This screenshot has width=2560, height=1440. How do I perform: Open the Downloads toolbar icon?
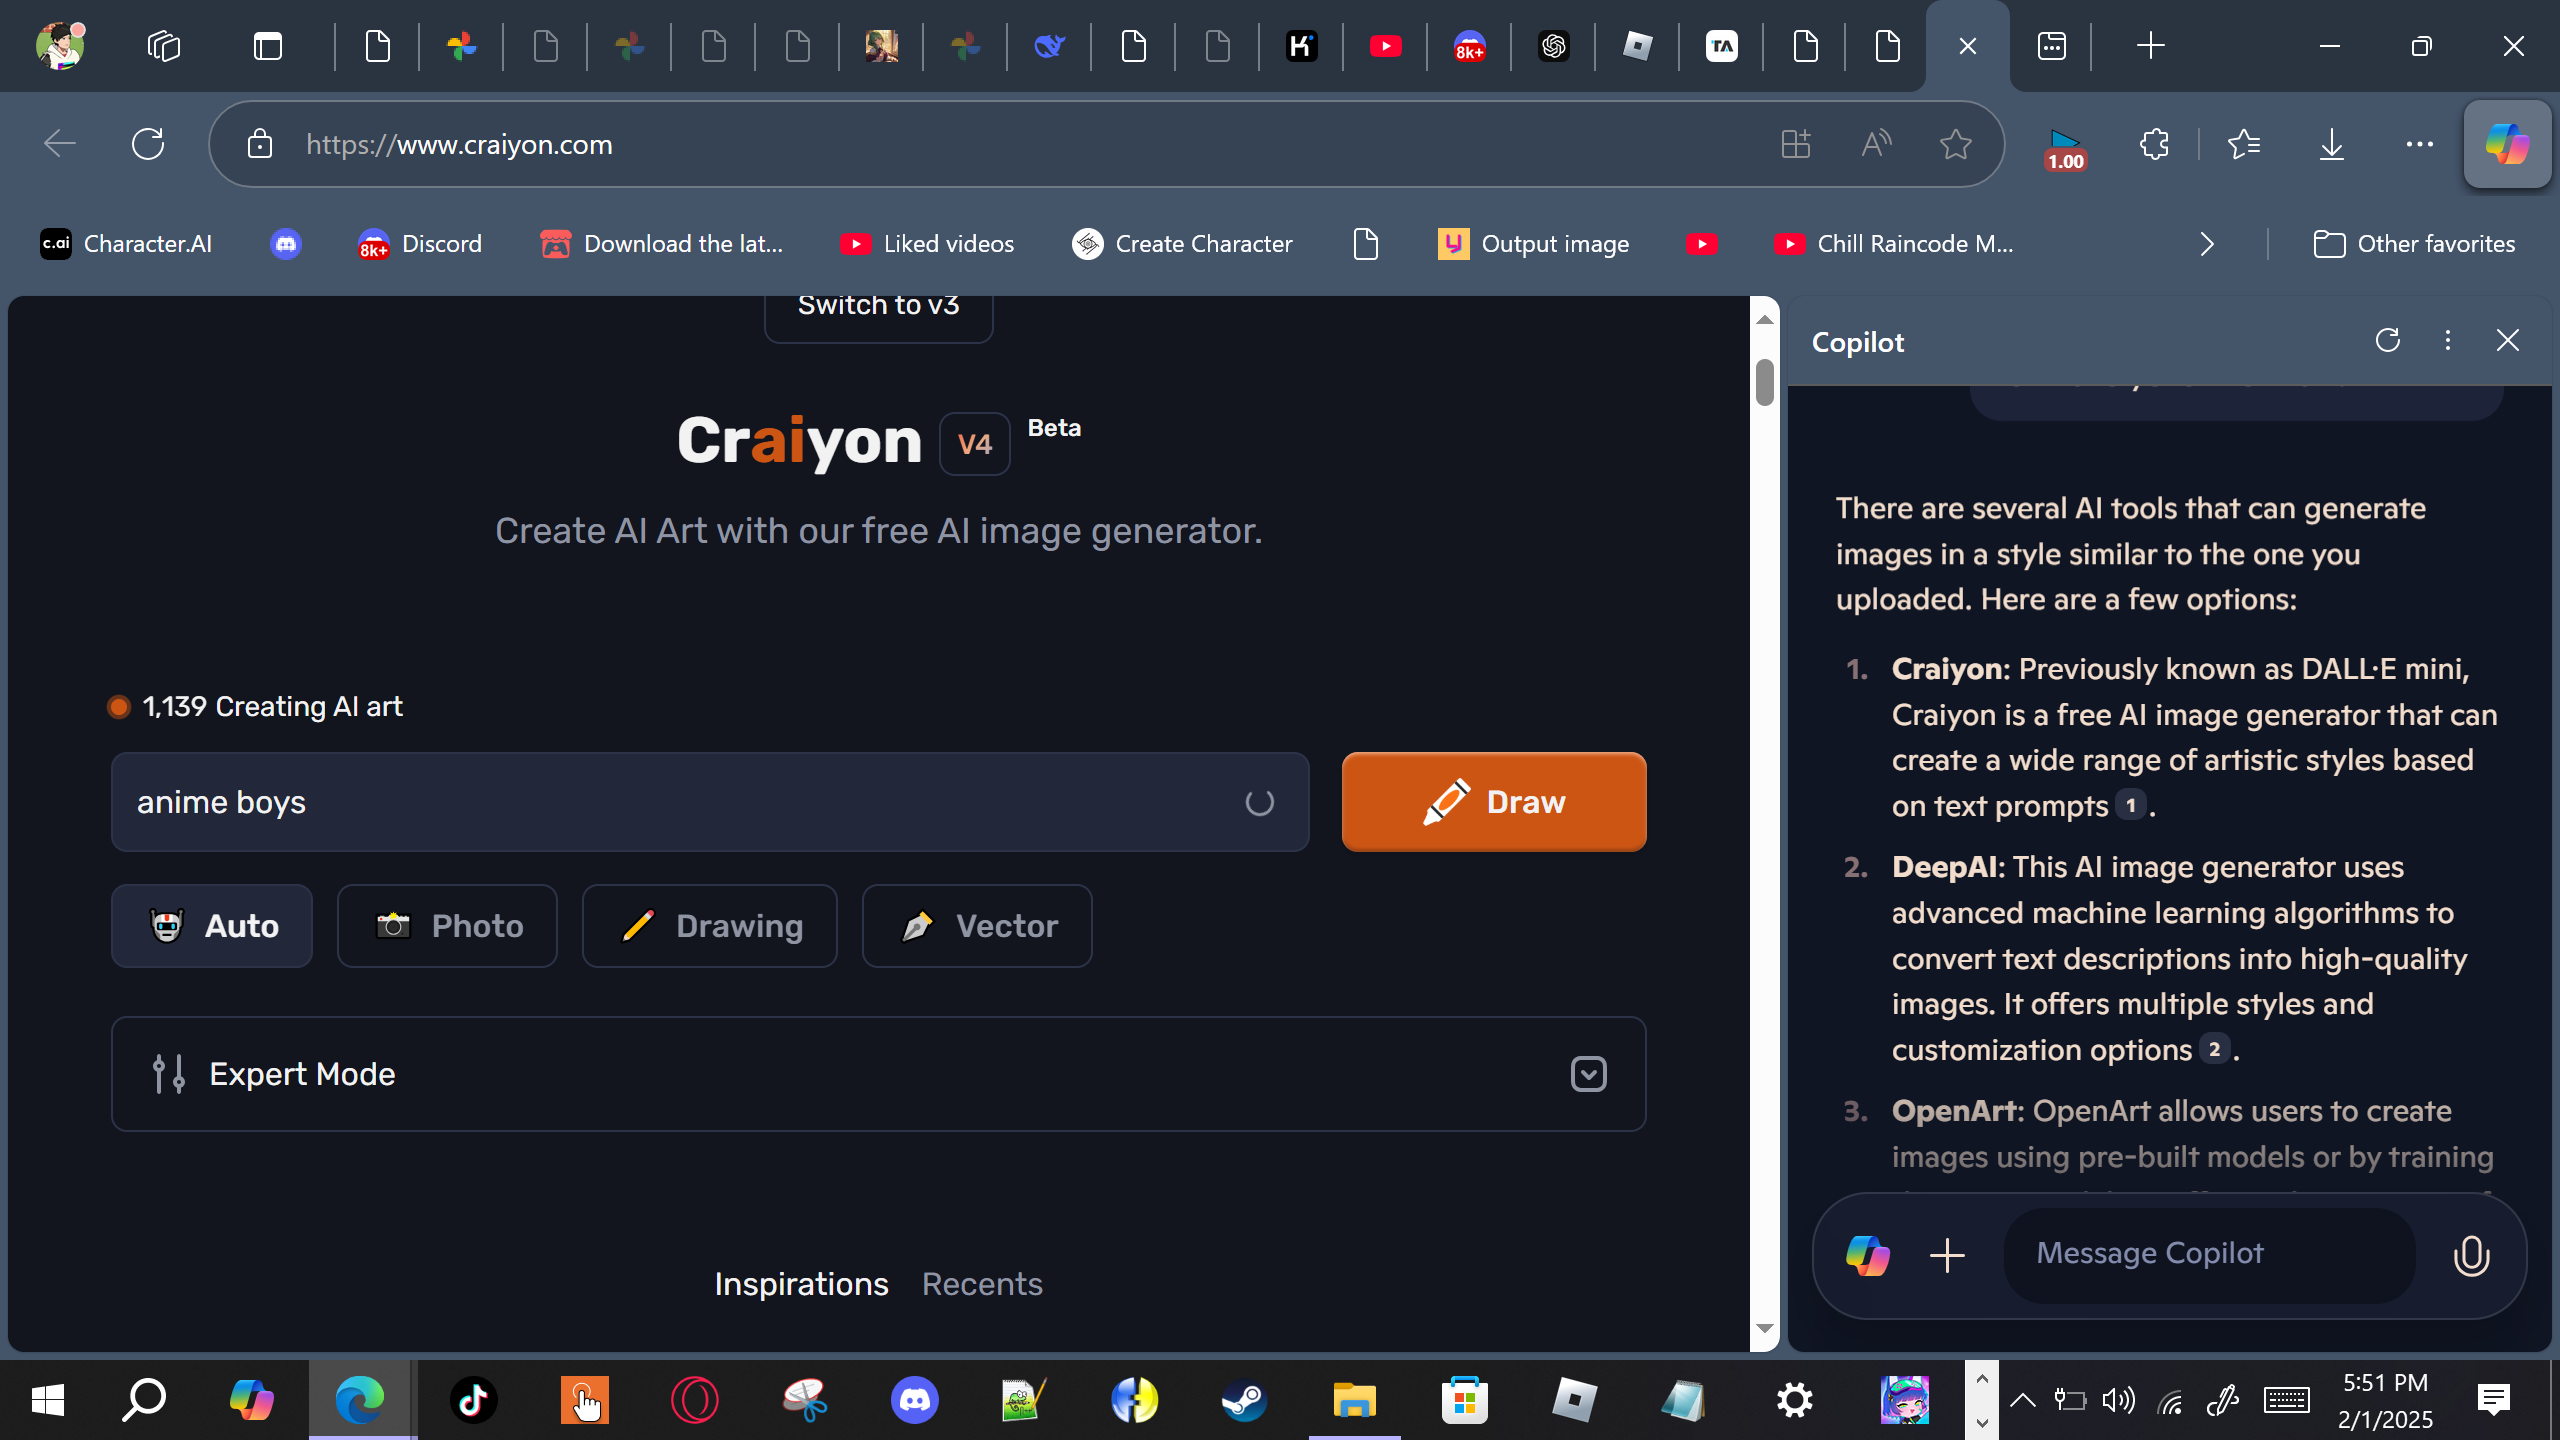[2331, 145]
